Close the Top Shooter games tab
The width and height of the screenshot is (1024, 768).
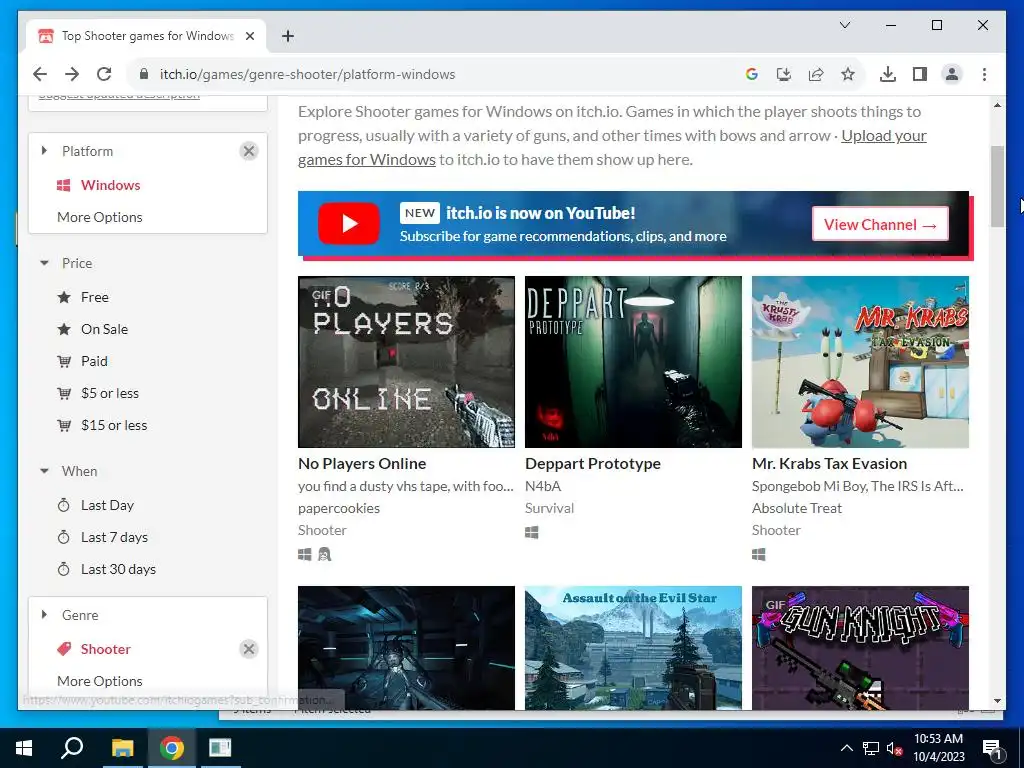[x=249, y=36]
